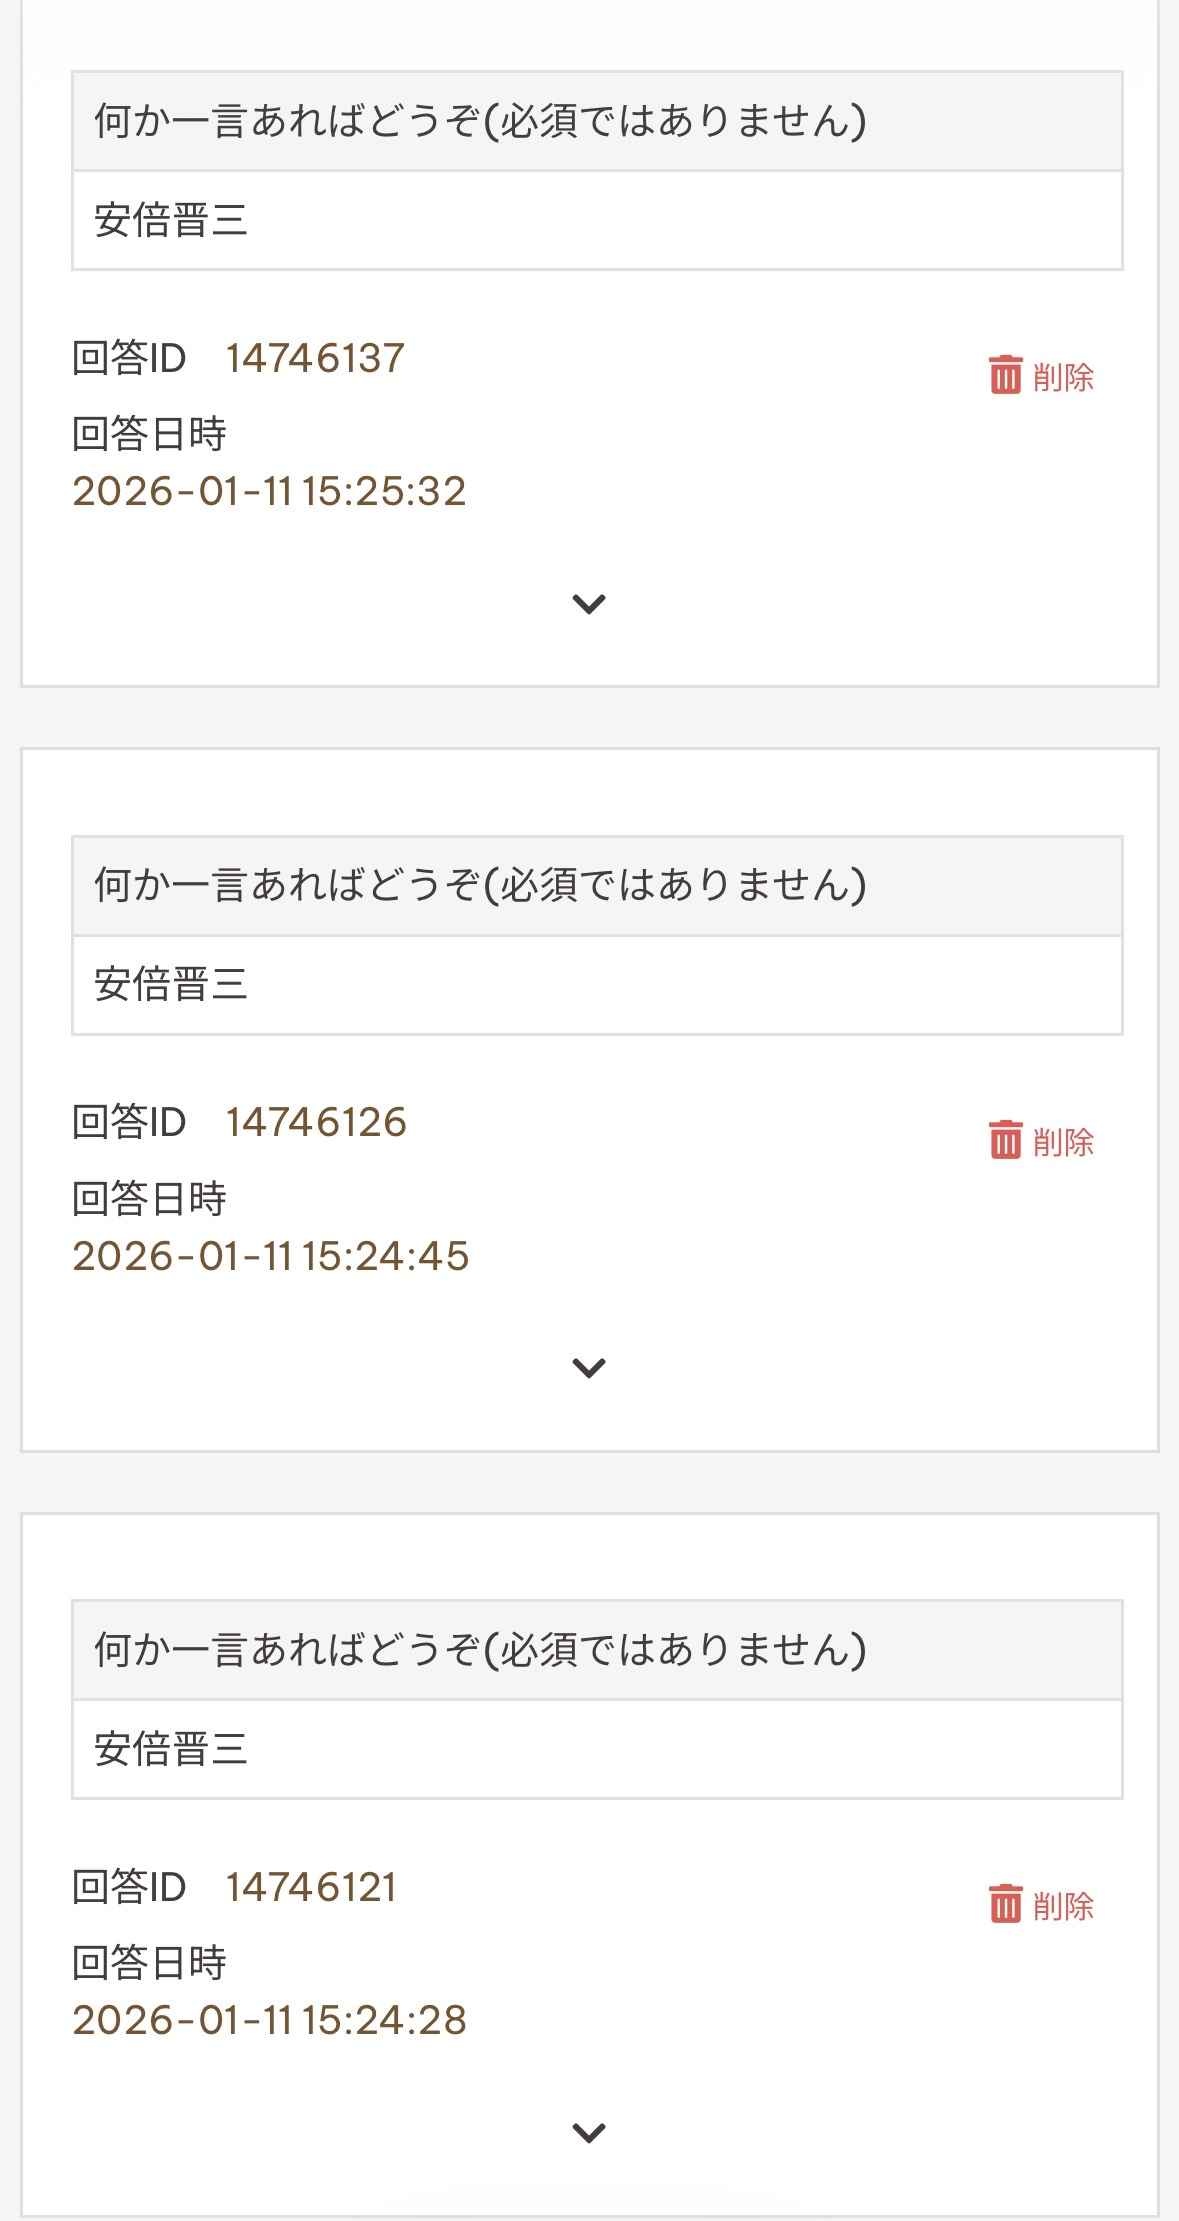Click trash icon for response 14746126
1179x2221 pixels.
click(1005, 1140)
